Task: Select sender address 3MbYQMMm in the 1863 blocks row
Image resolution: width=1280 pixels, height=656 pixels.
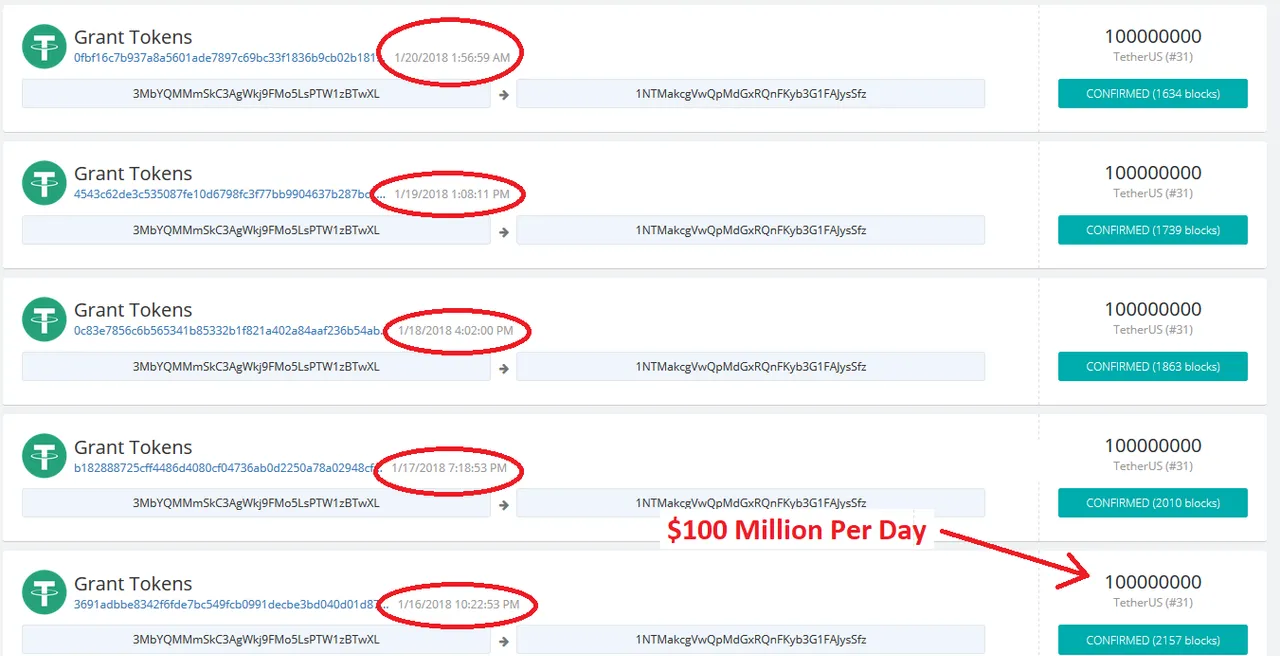Action: coord(256,367)
